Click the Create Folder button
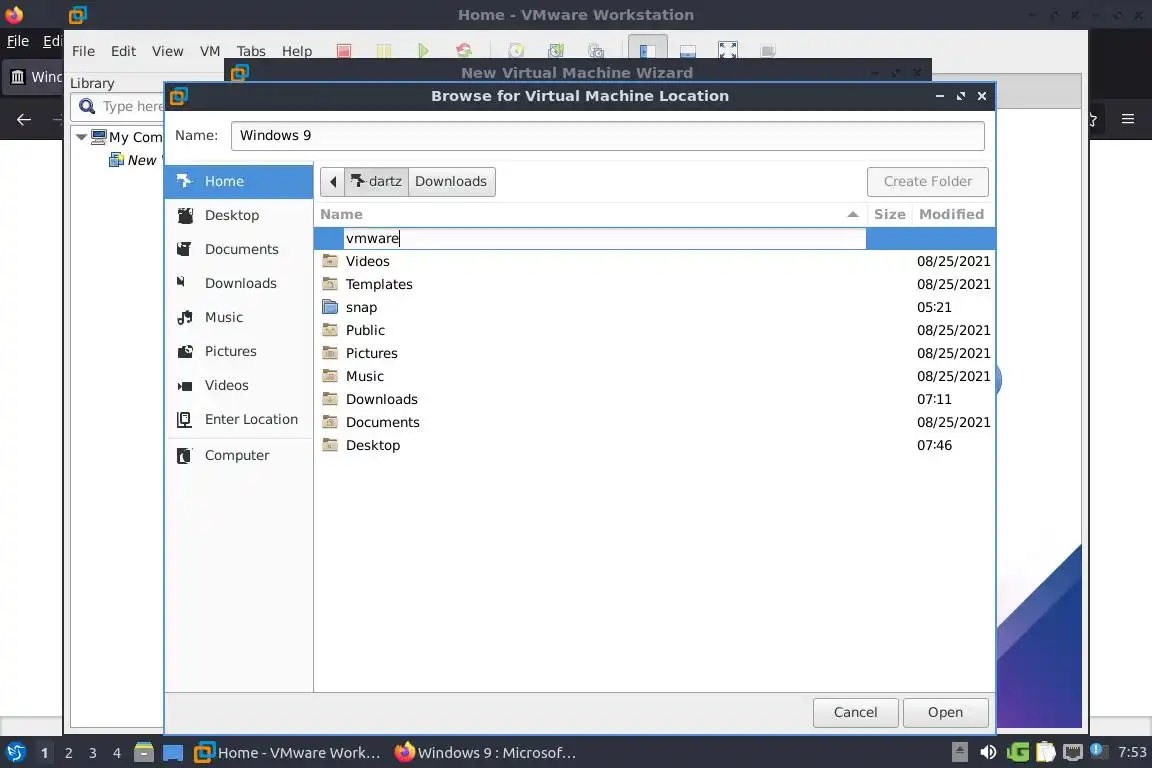 (x=927, y=182)
